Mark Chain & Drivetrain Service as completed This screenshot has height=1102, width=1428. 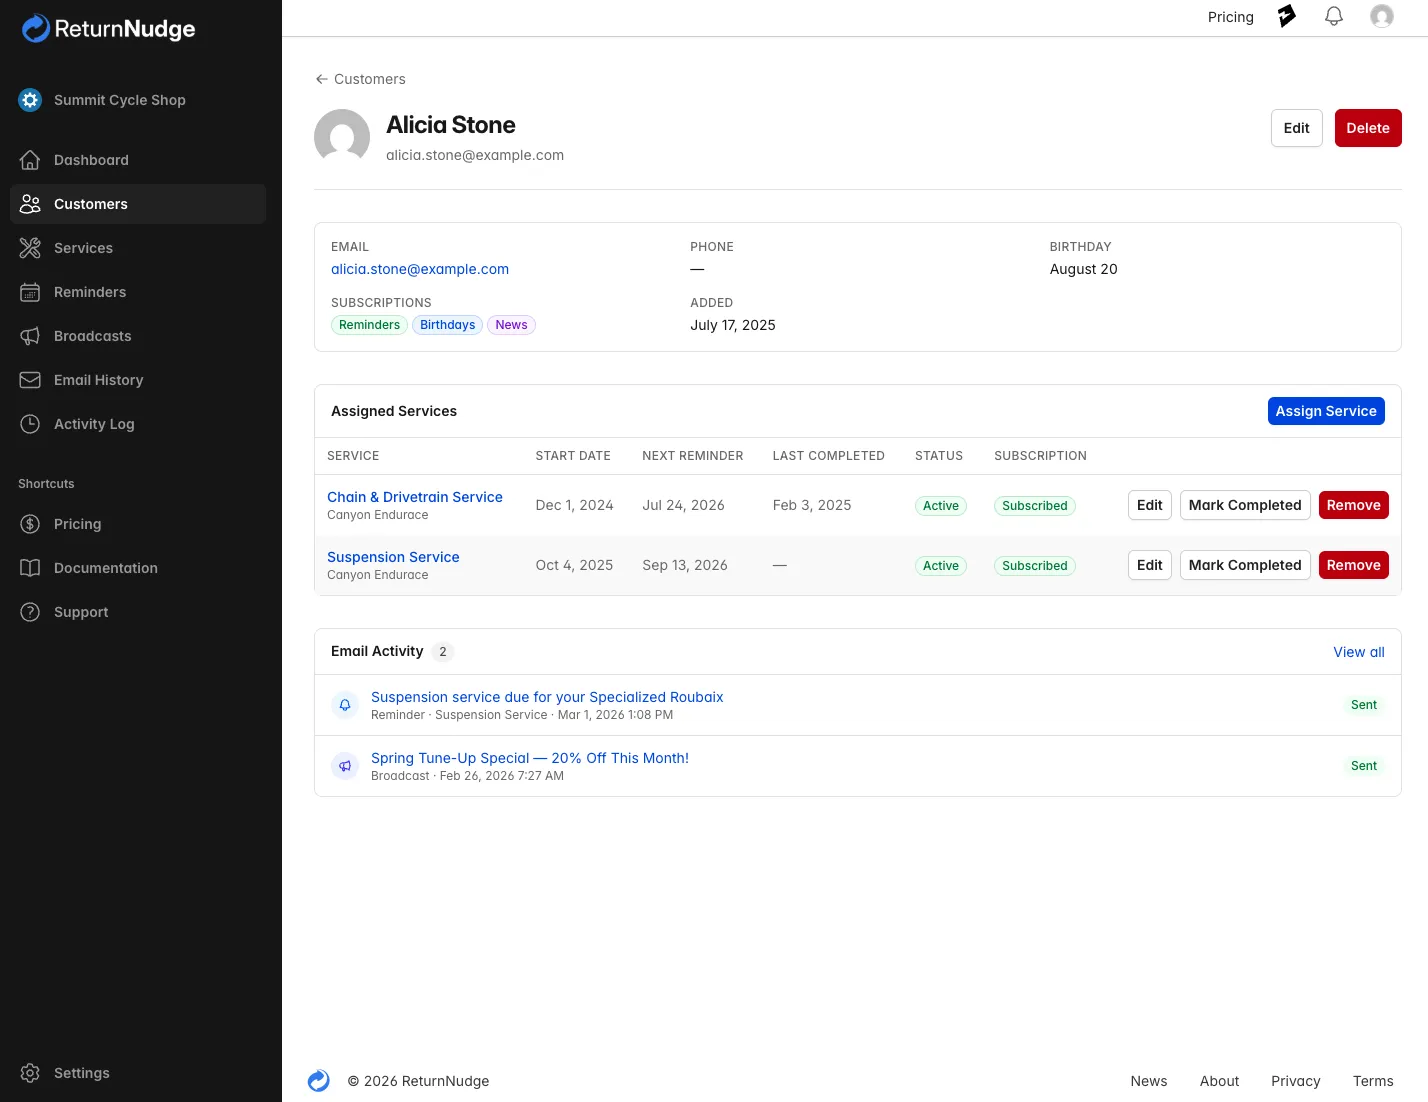(x=1244, y=505)
